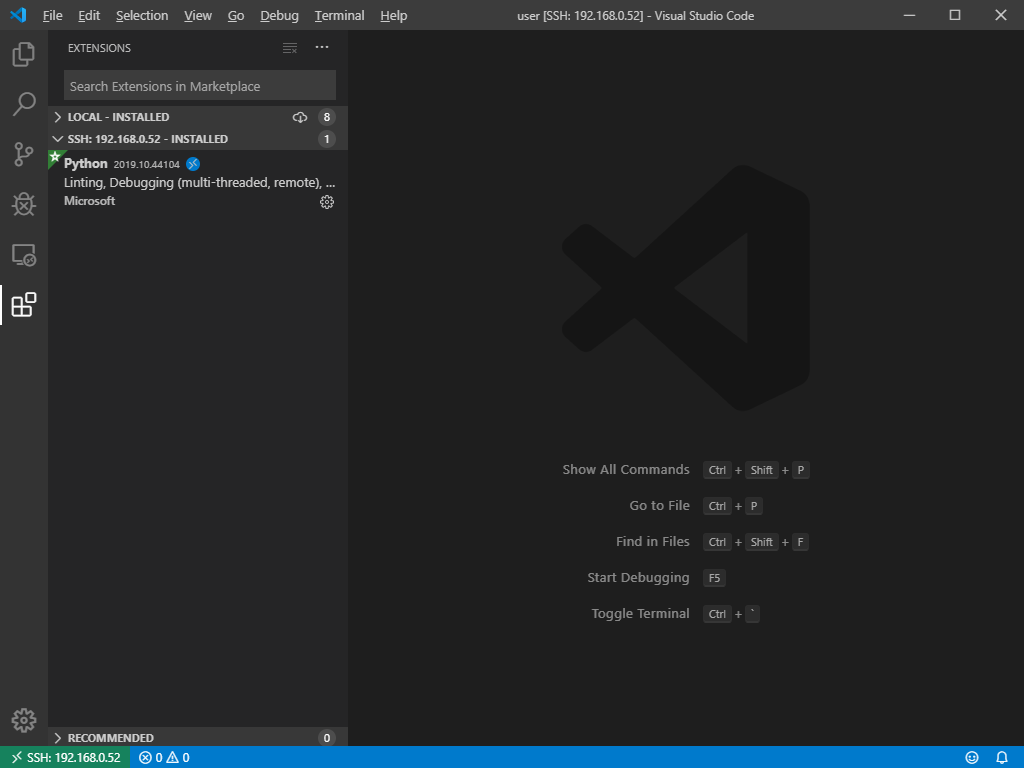Open the Debug menu

[279, 16]
